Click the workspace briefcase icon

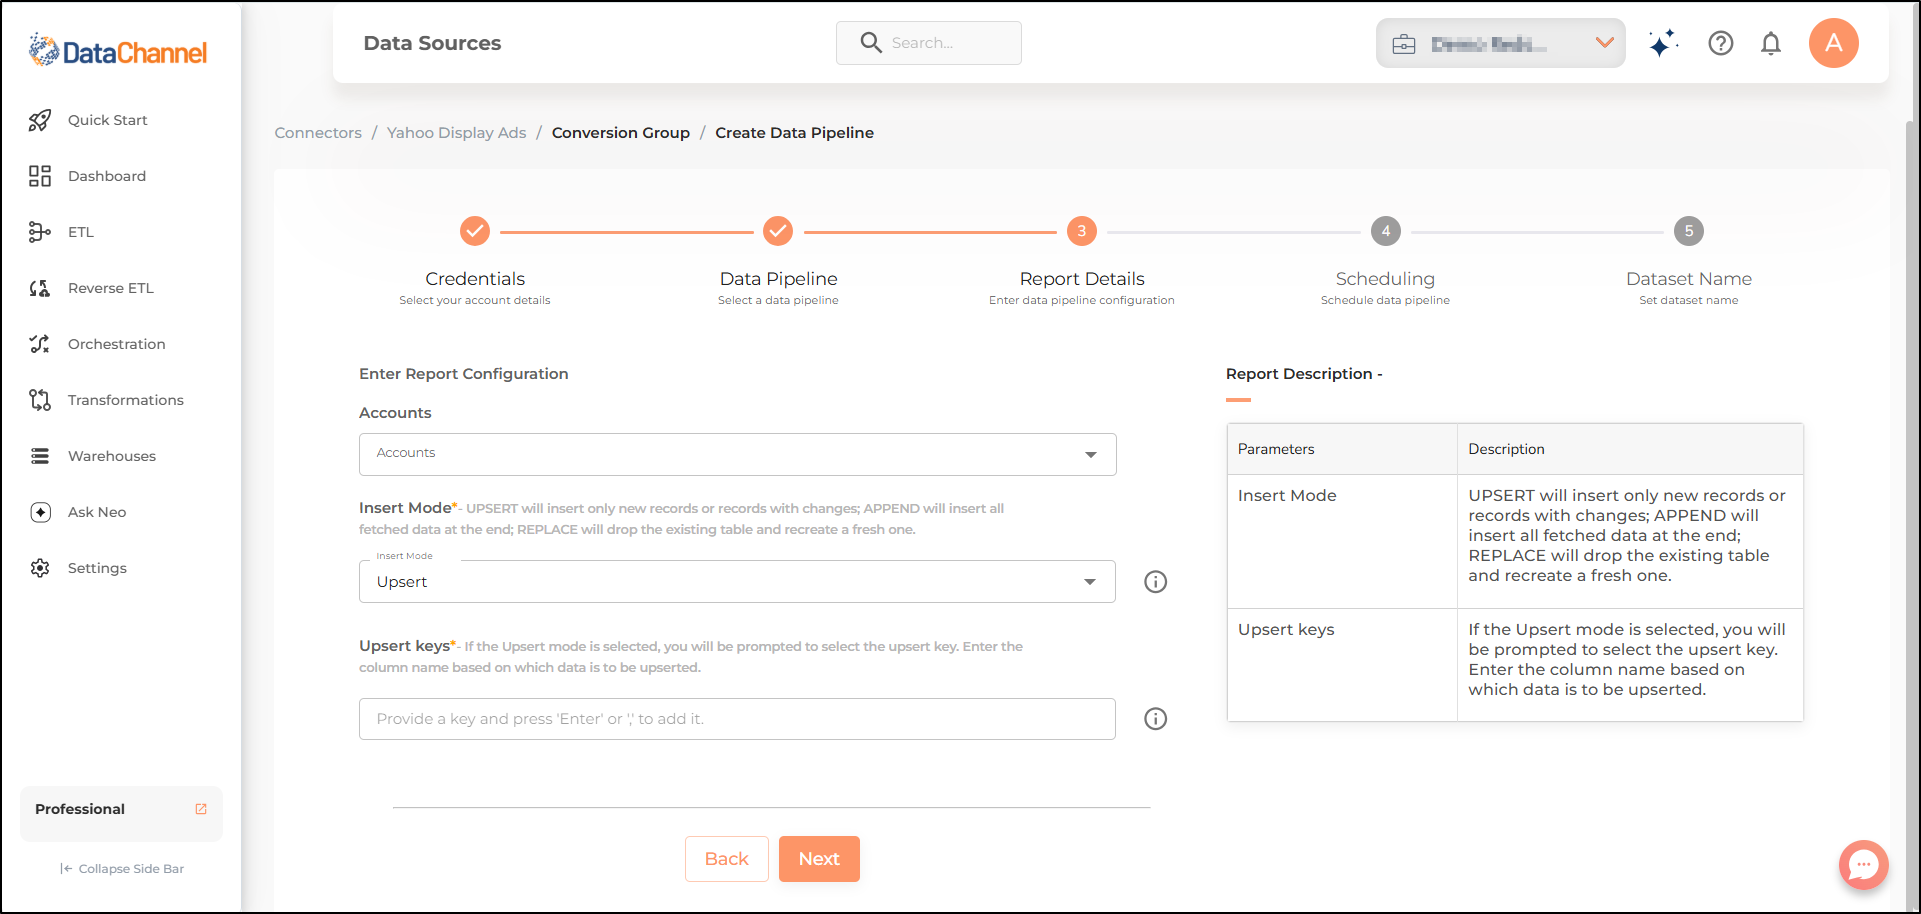[1404, 44]
